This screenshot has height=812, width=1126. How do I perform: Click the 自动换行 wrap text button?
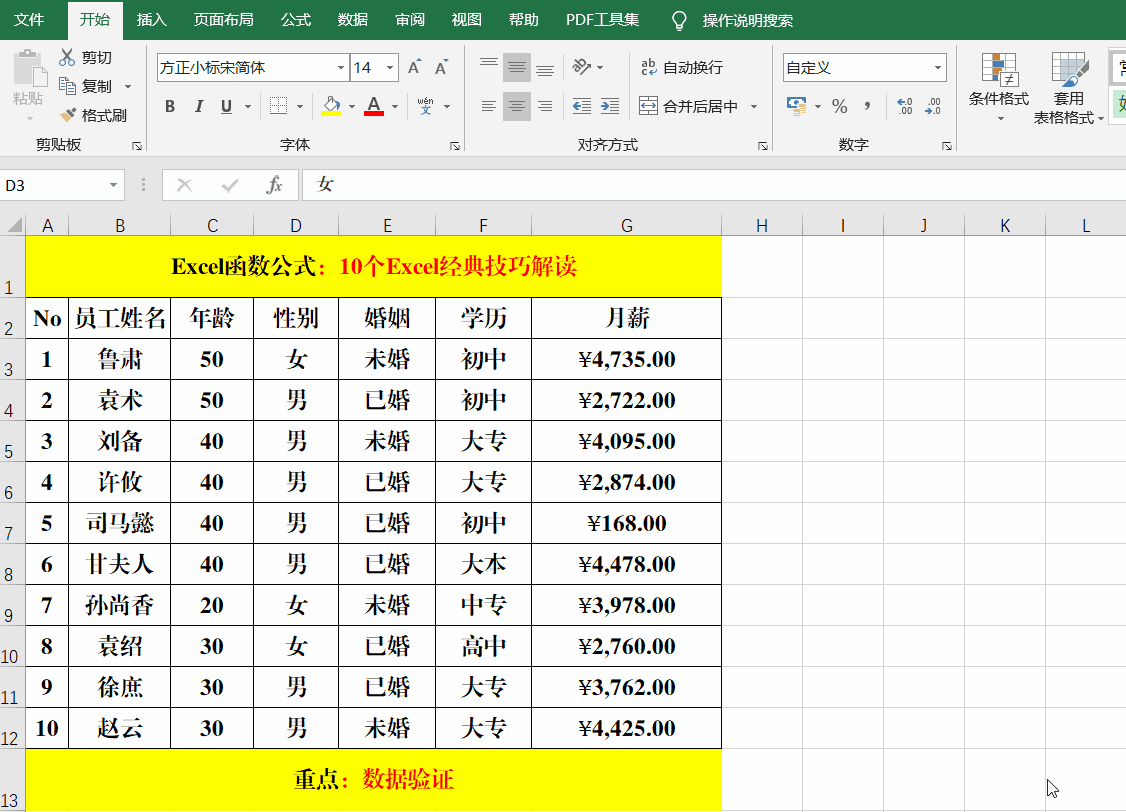[x=682, y=67]
